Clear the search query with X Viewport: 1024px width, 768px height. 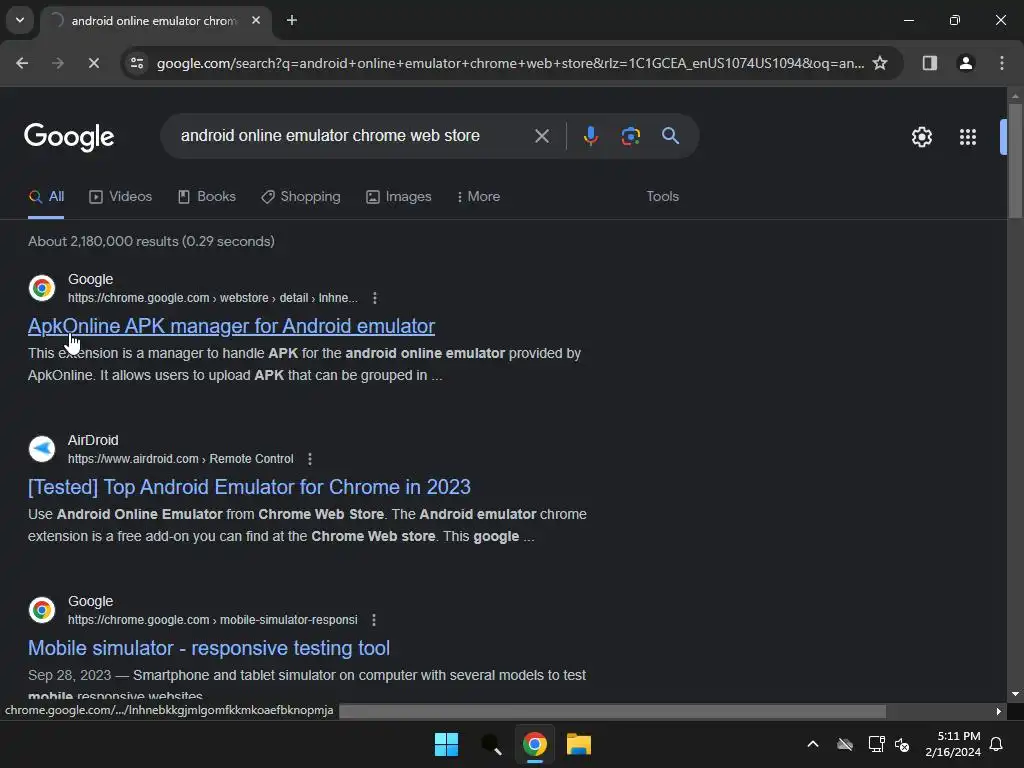point(541,136)
